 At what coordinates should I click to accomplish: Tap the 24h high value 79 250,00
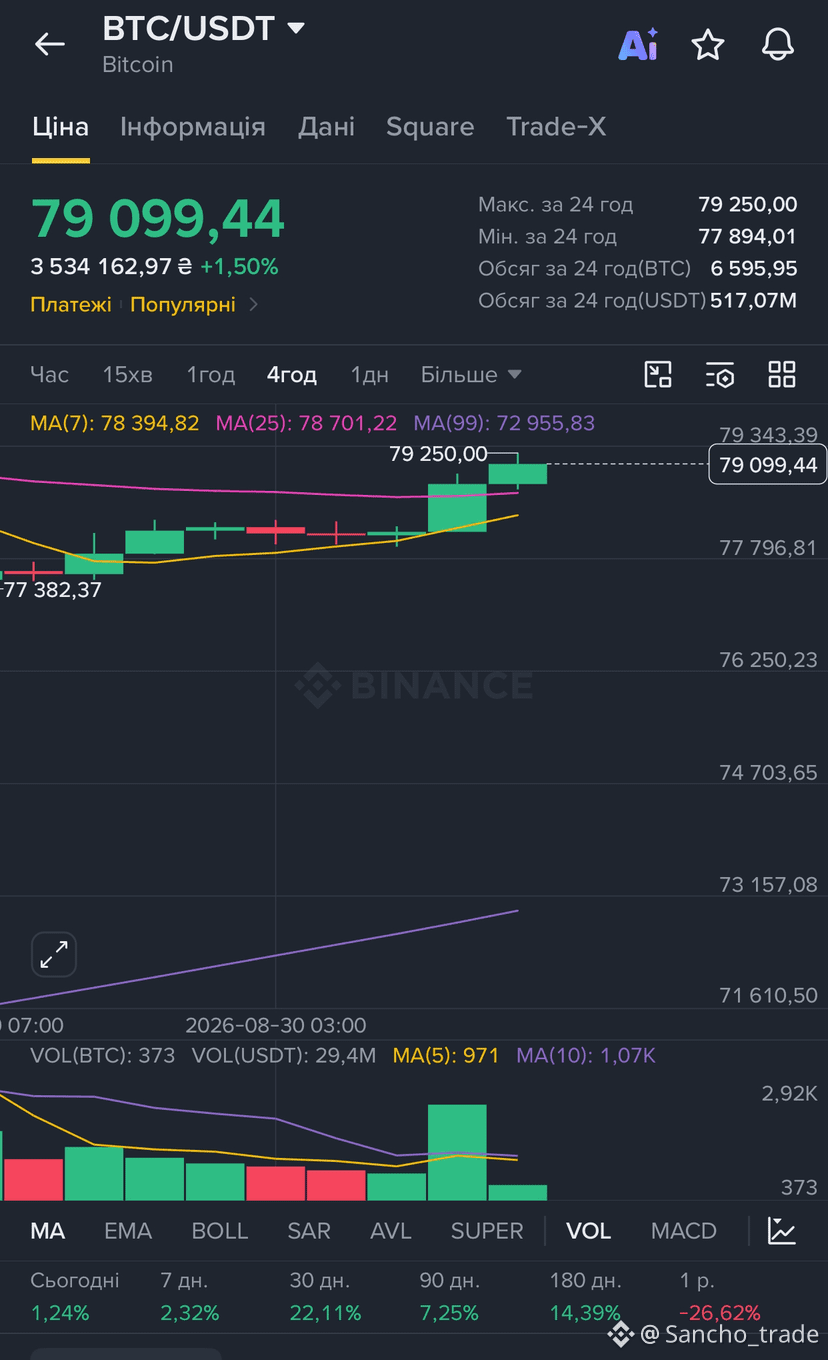[748, 205]
